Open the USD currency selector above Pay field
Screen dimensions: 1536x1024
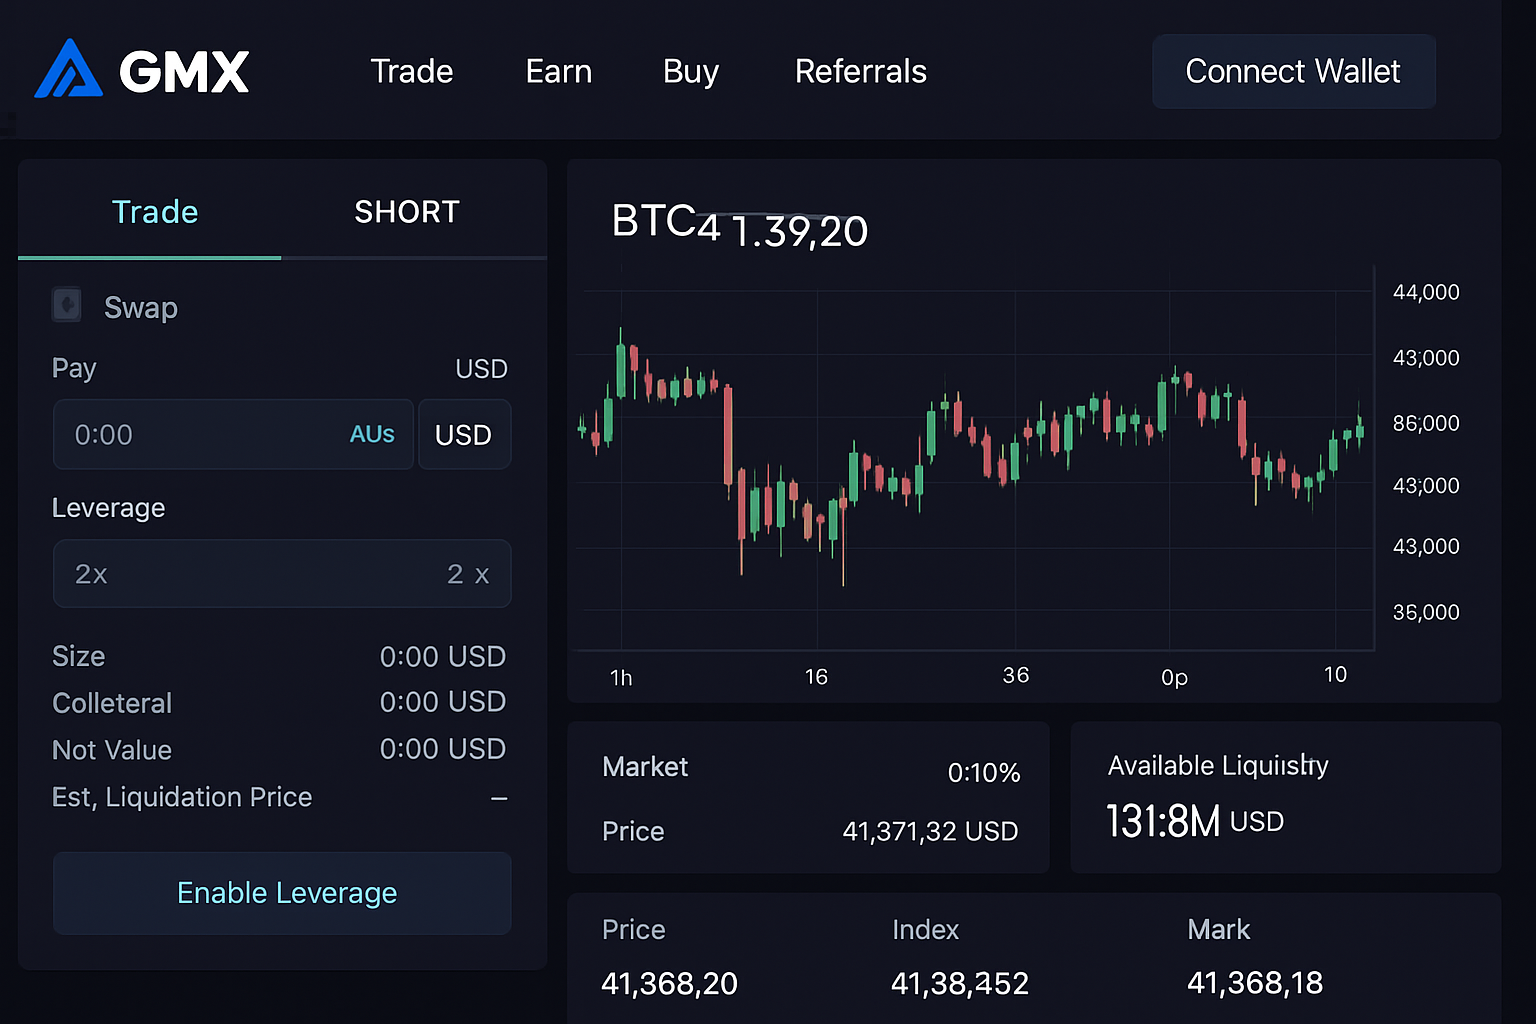pos(481,368)
